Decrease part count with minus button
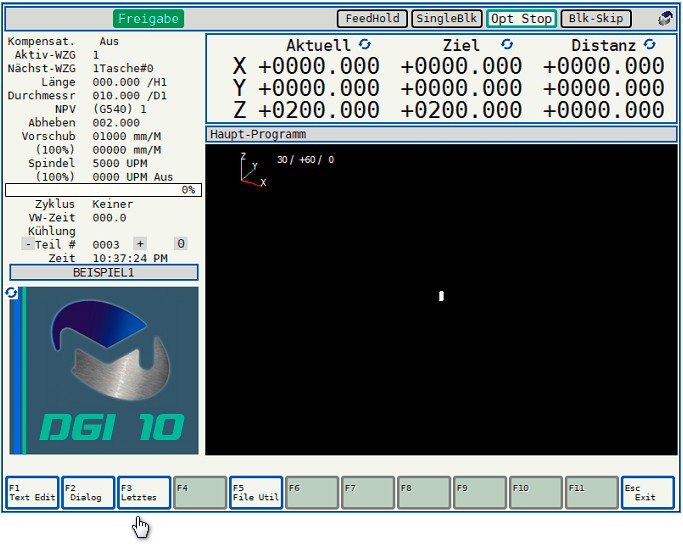The image size is (683, 549). pos(28,244)
